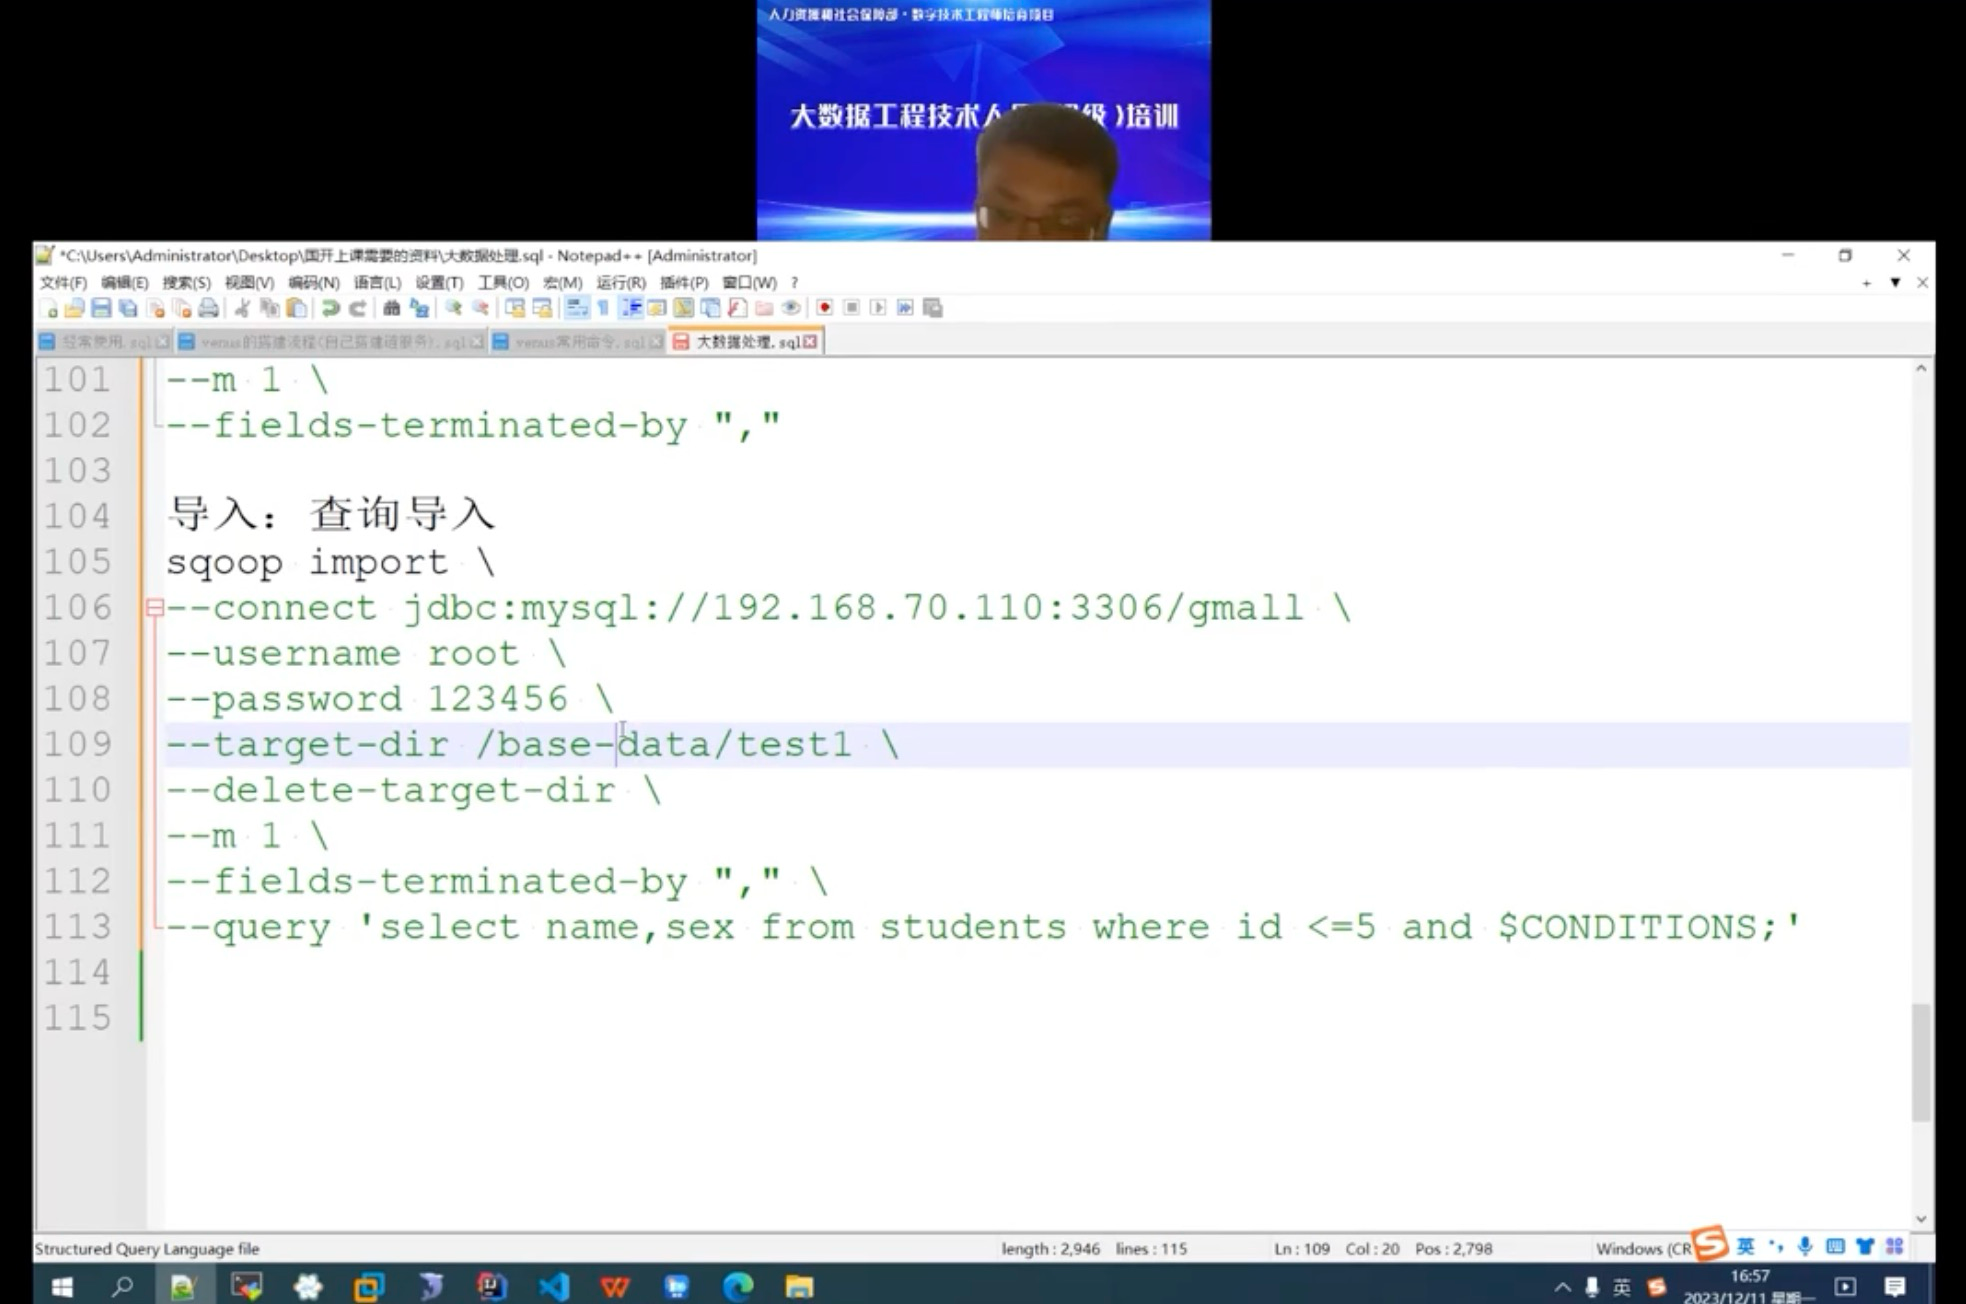Click the Save All toolbar icon
Screen dimensions: 1966x1304
pos(128,308)
